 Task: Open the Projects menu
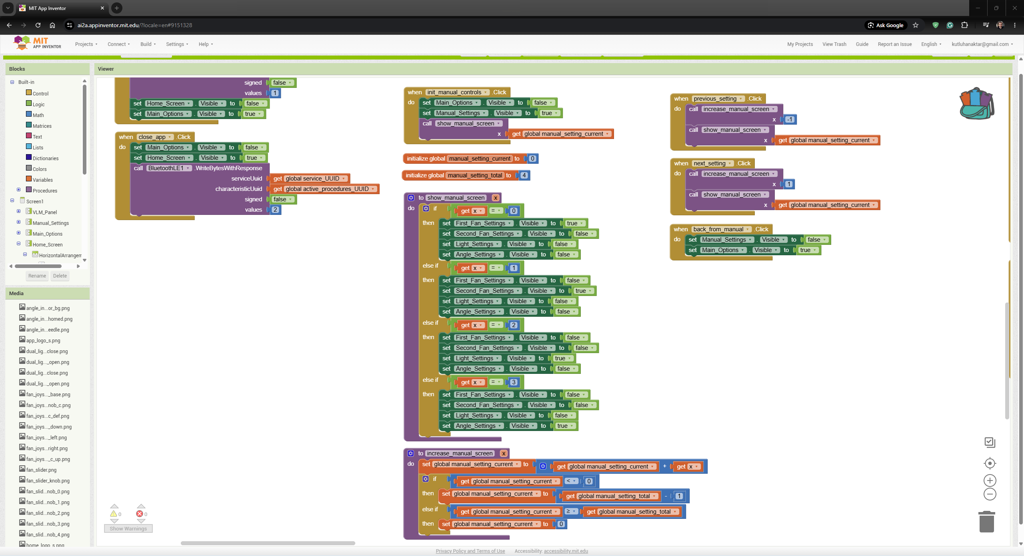point(86,44)
